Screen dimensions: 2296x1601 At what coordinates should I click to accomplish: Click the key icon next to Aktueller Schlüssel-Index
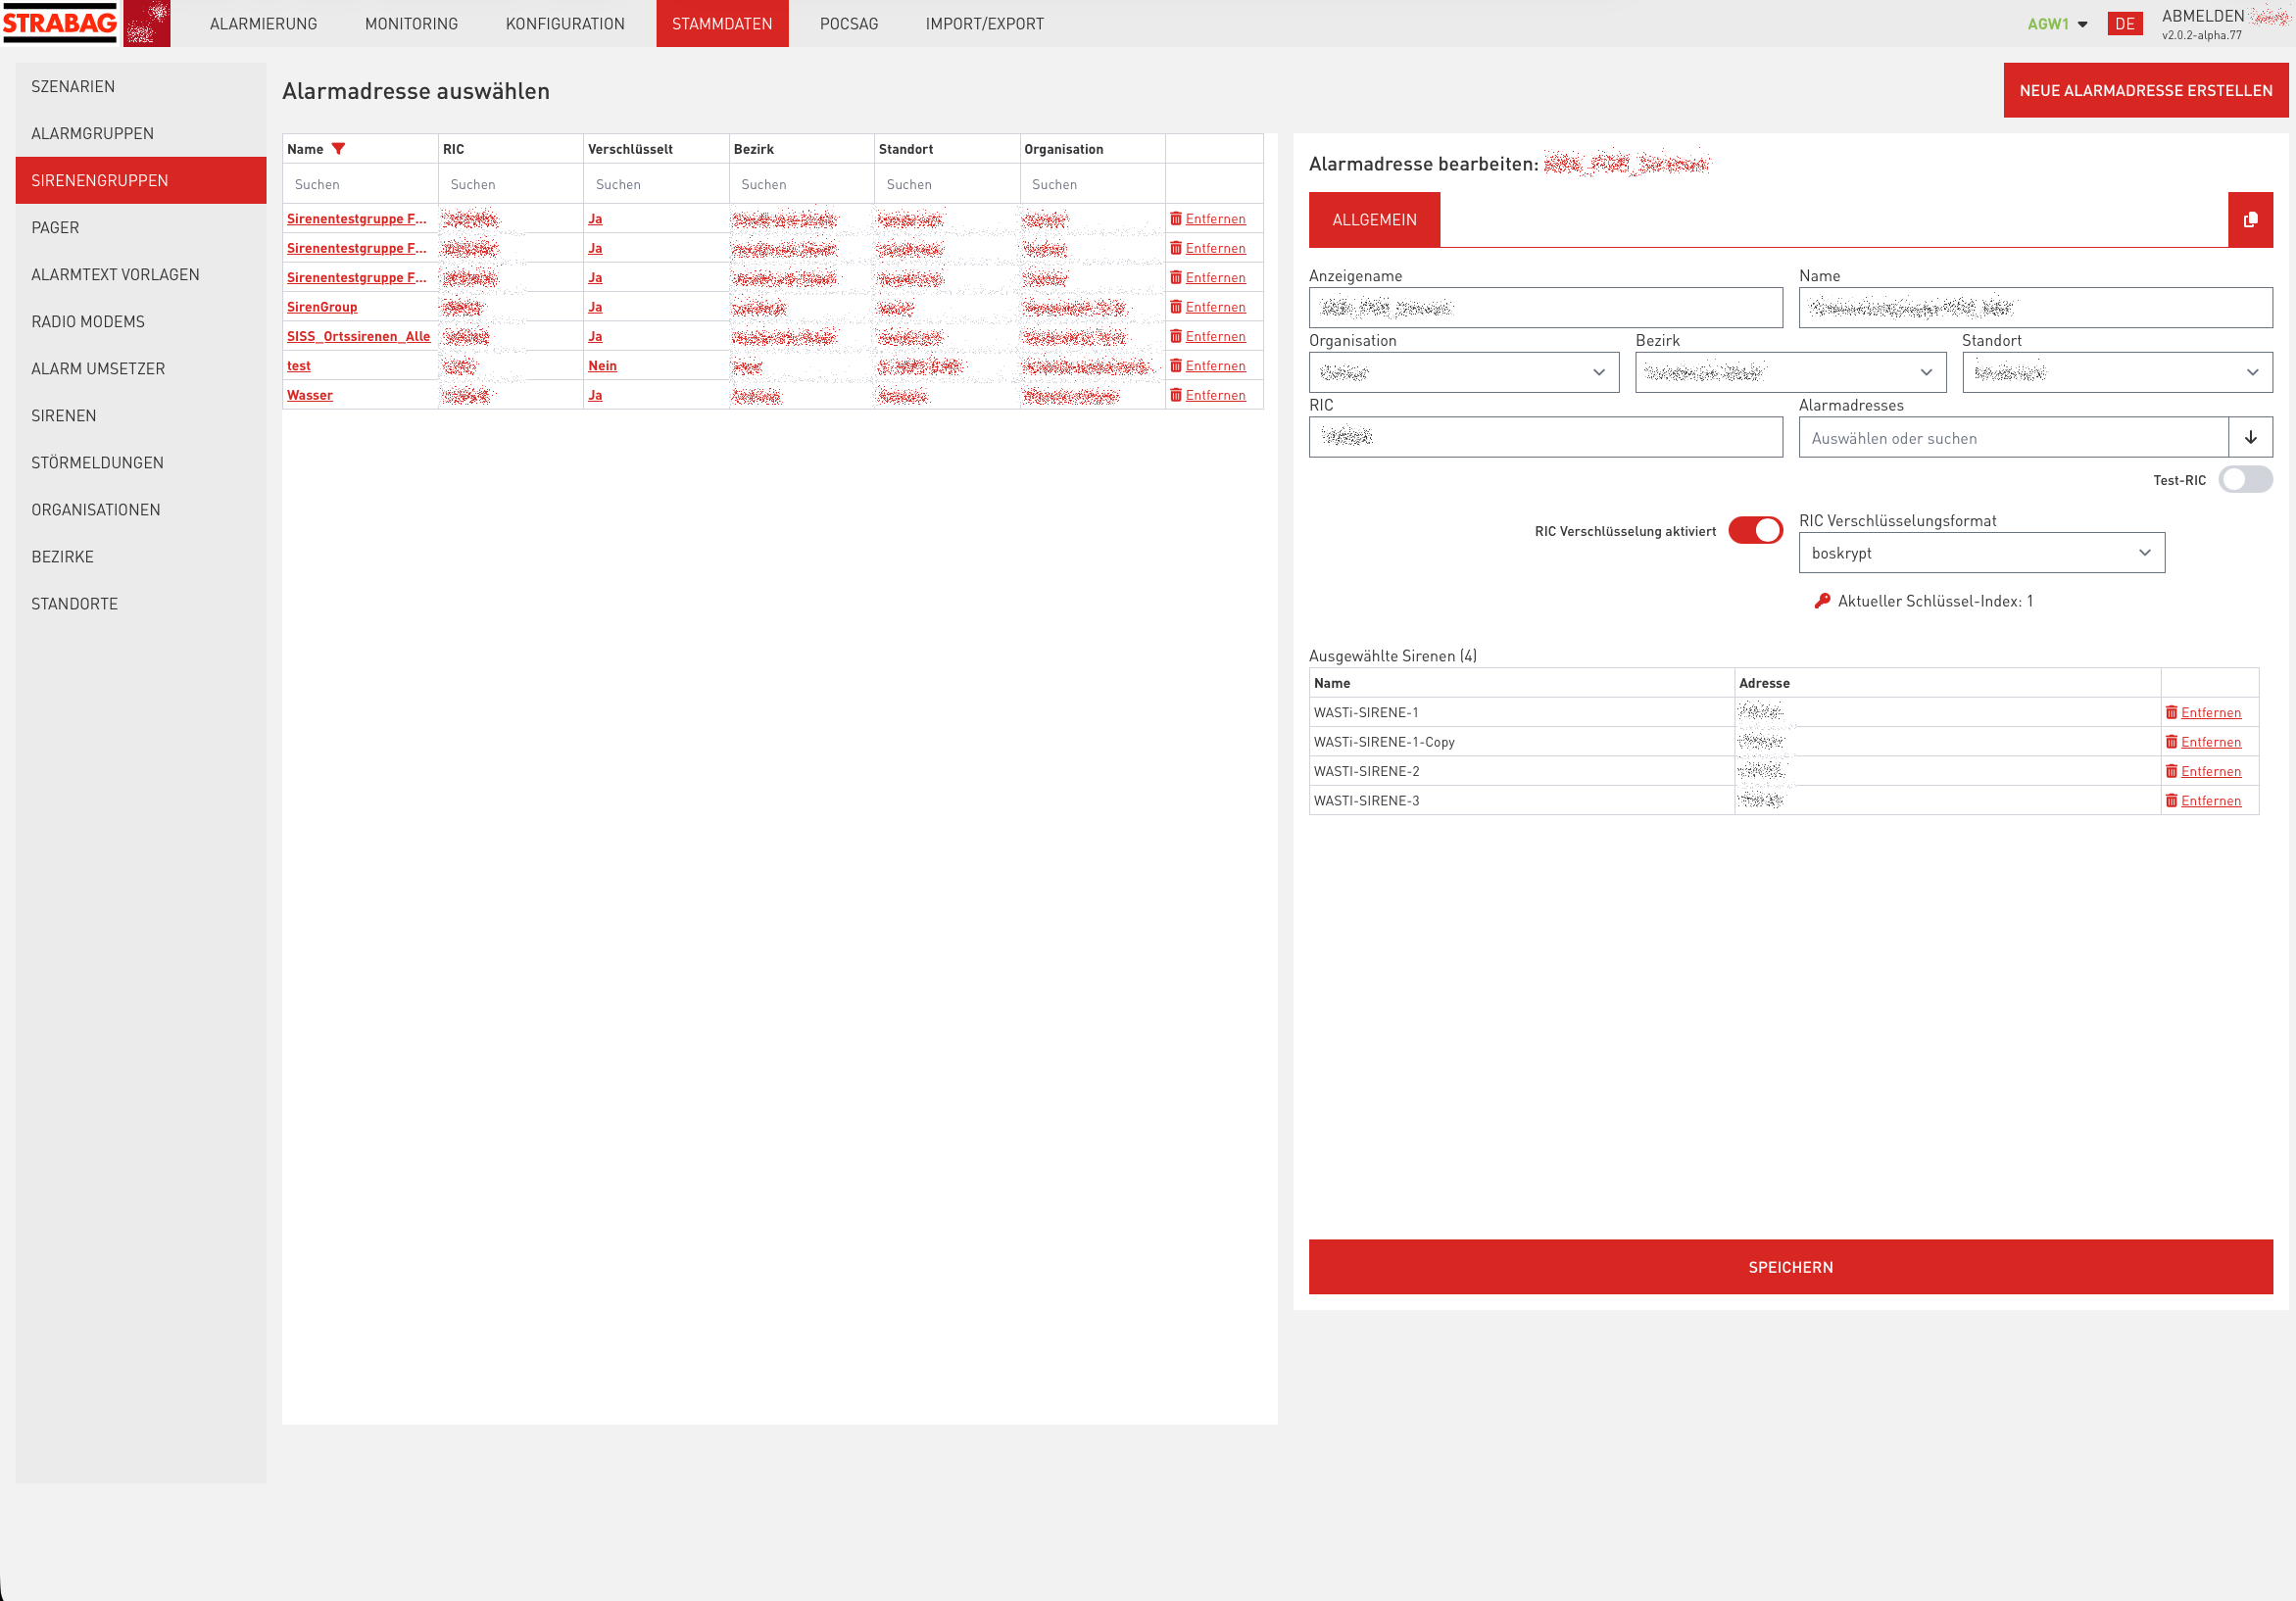tap(1822, 600)
